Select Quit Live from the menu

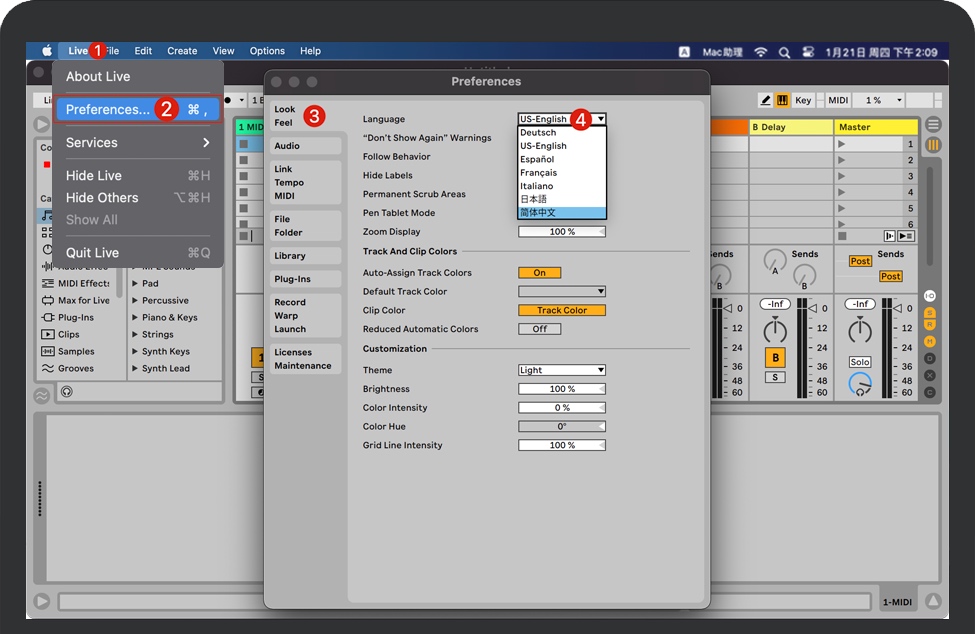[x=92, y=253]
